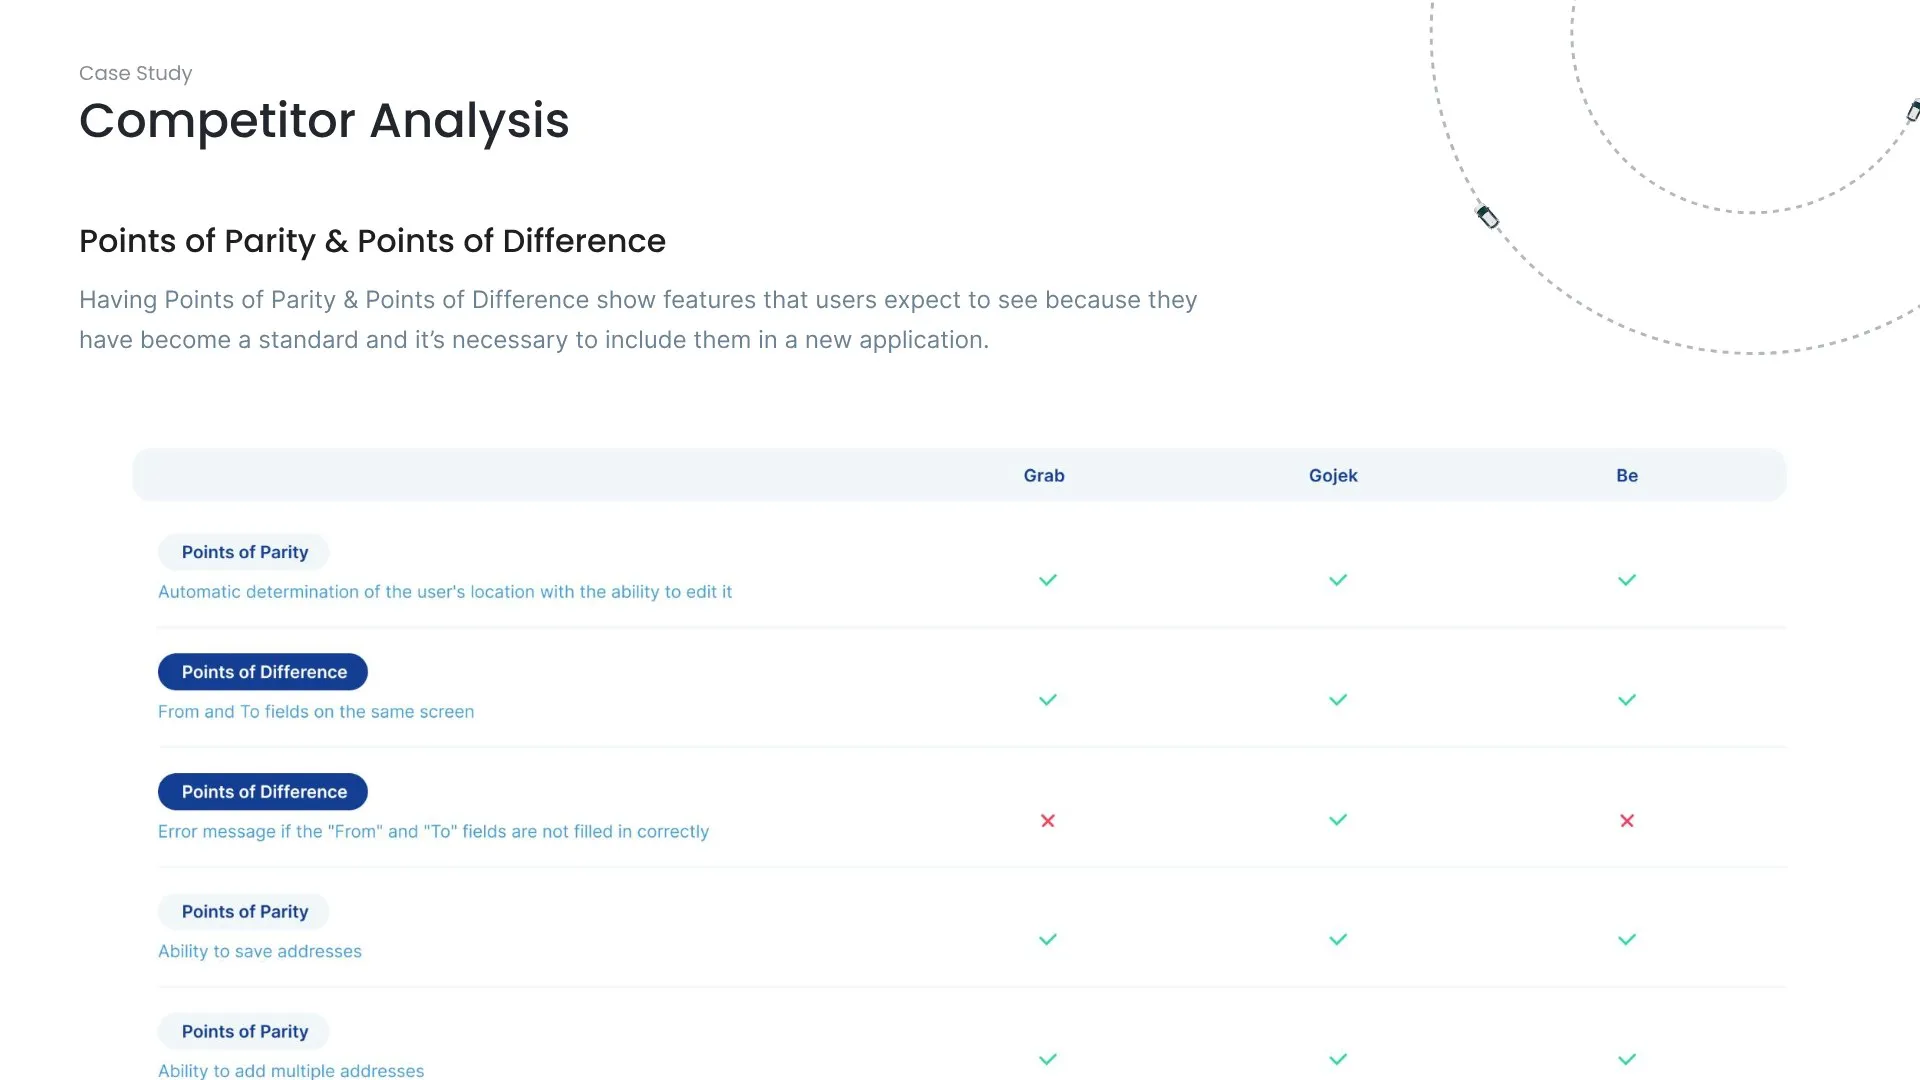Click the small car icon on dotted circle
Image resolution: width=1920 pixels, height=1080 pixels.
point(1488,217)
